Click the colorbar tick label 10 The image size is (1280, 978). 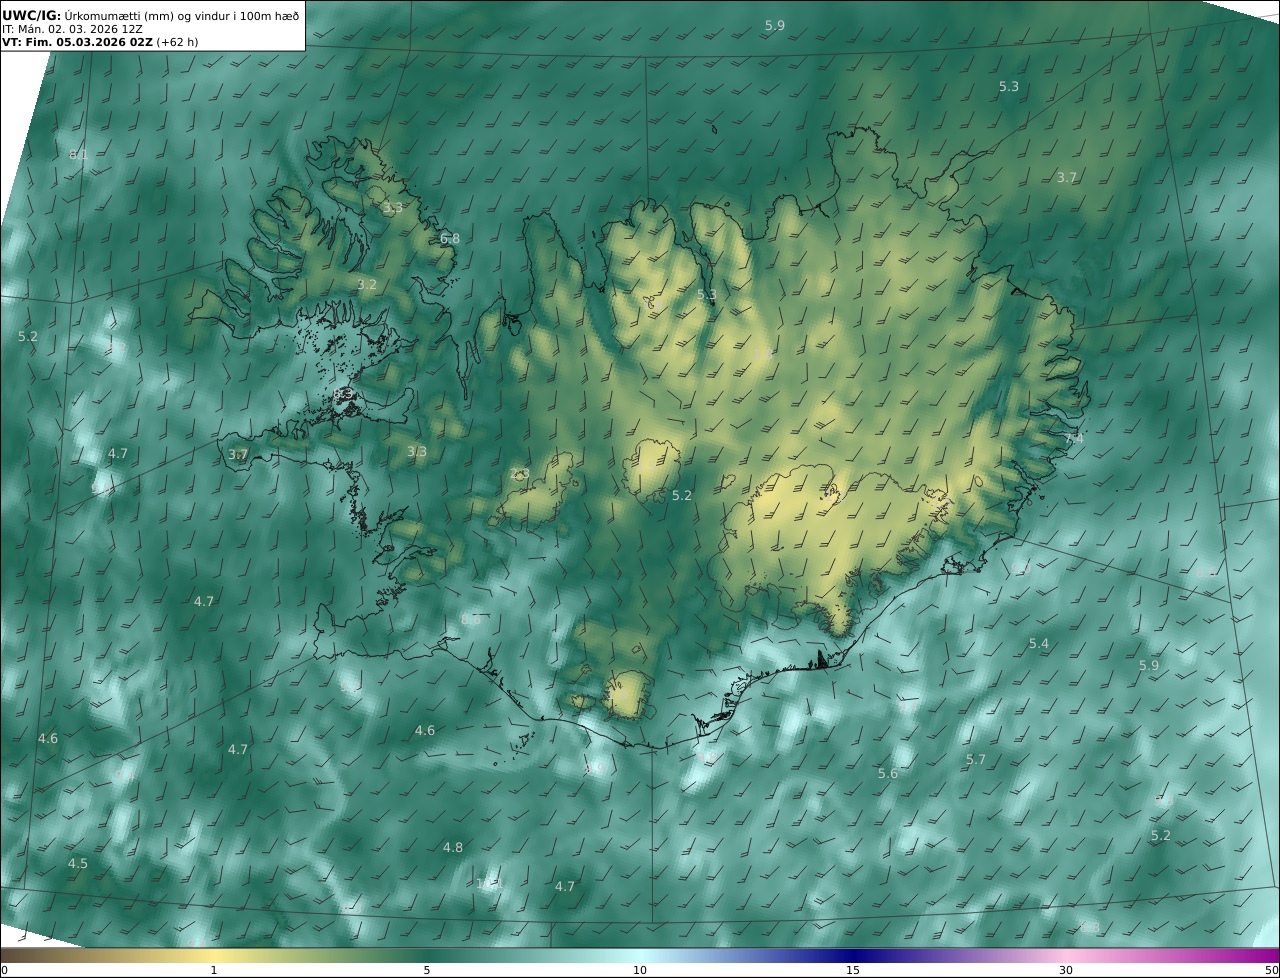point(640,970)
